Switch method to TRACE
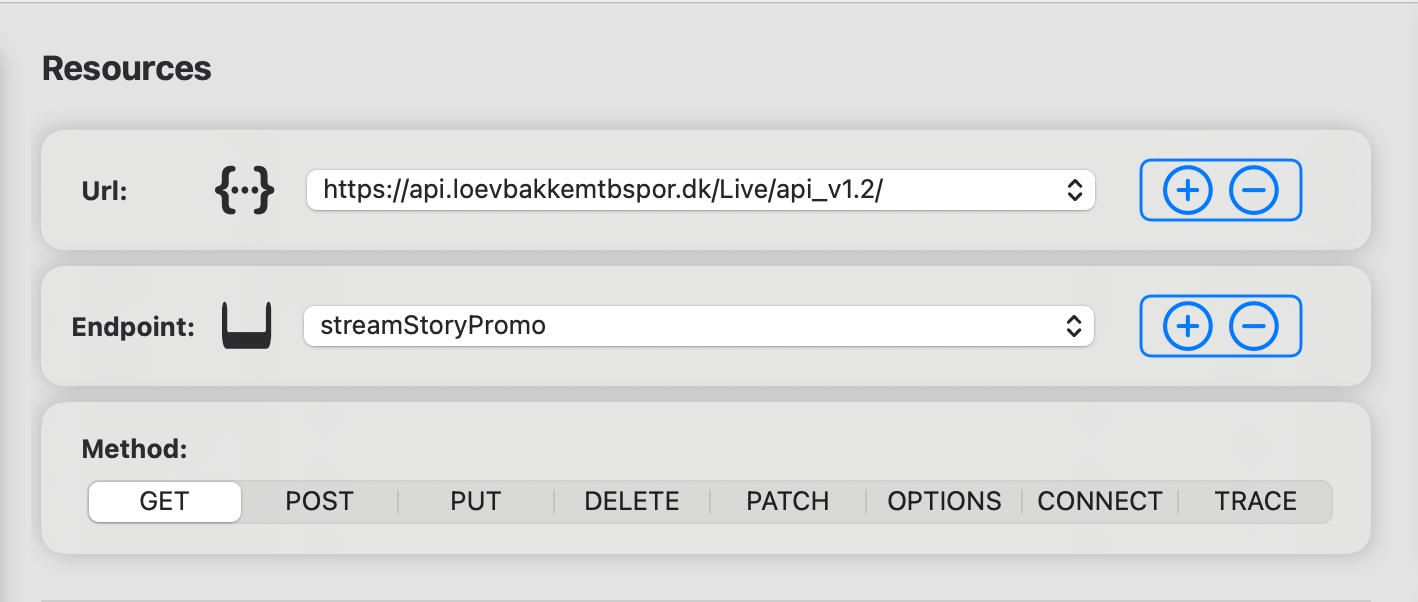1418x602 pixels. click(1256, 501)
